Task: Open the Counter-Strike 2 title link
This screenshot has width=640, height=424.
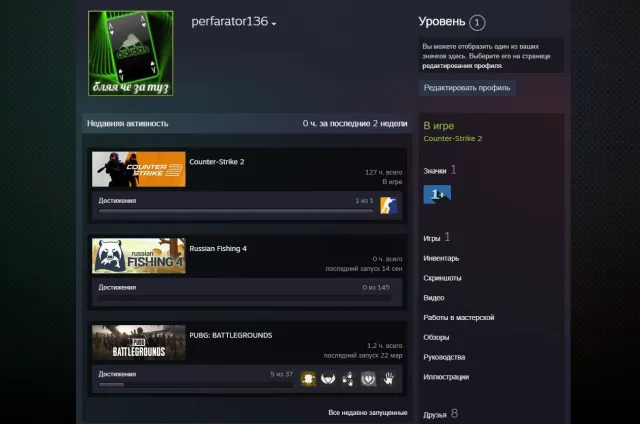Action: [x=217, y=162]
